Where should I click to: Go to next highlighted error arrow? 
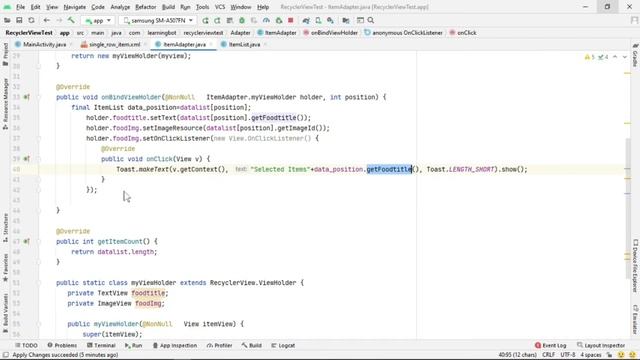[x=624, y=57]
